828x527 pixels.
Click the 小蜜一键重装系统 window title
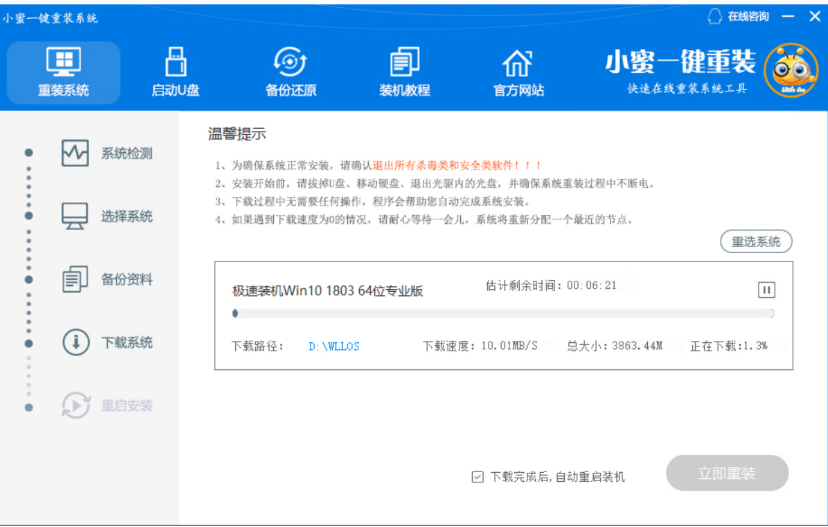click(50, 18)
